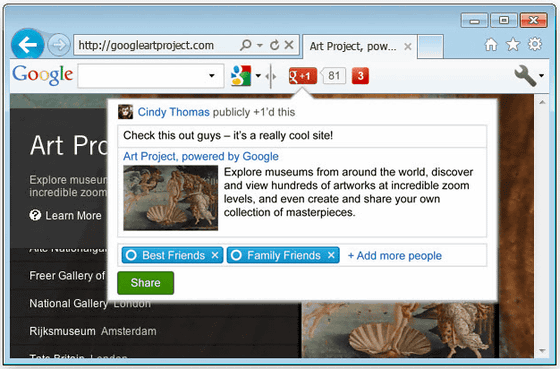Click the search magnifier in address bar
This screenshot has width=560, height=369.
point(246,45)
